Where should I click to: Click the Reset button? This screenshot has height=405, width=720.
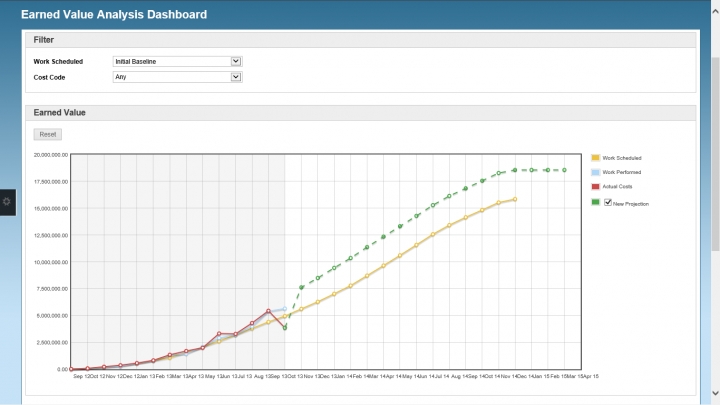point(48,135)
